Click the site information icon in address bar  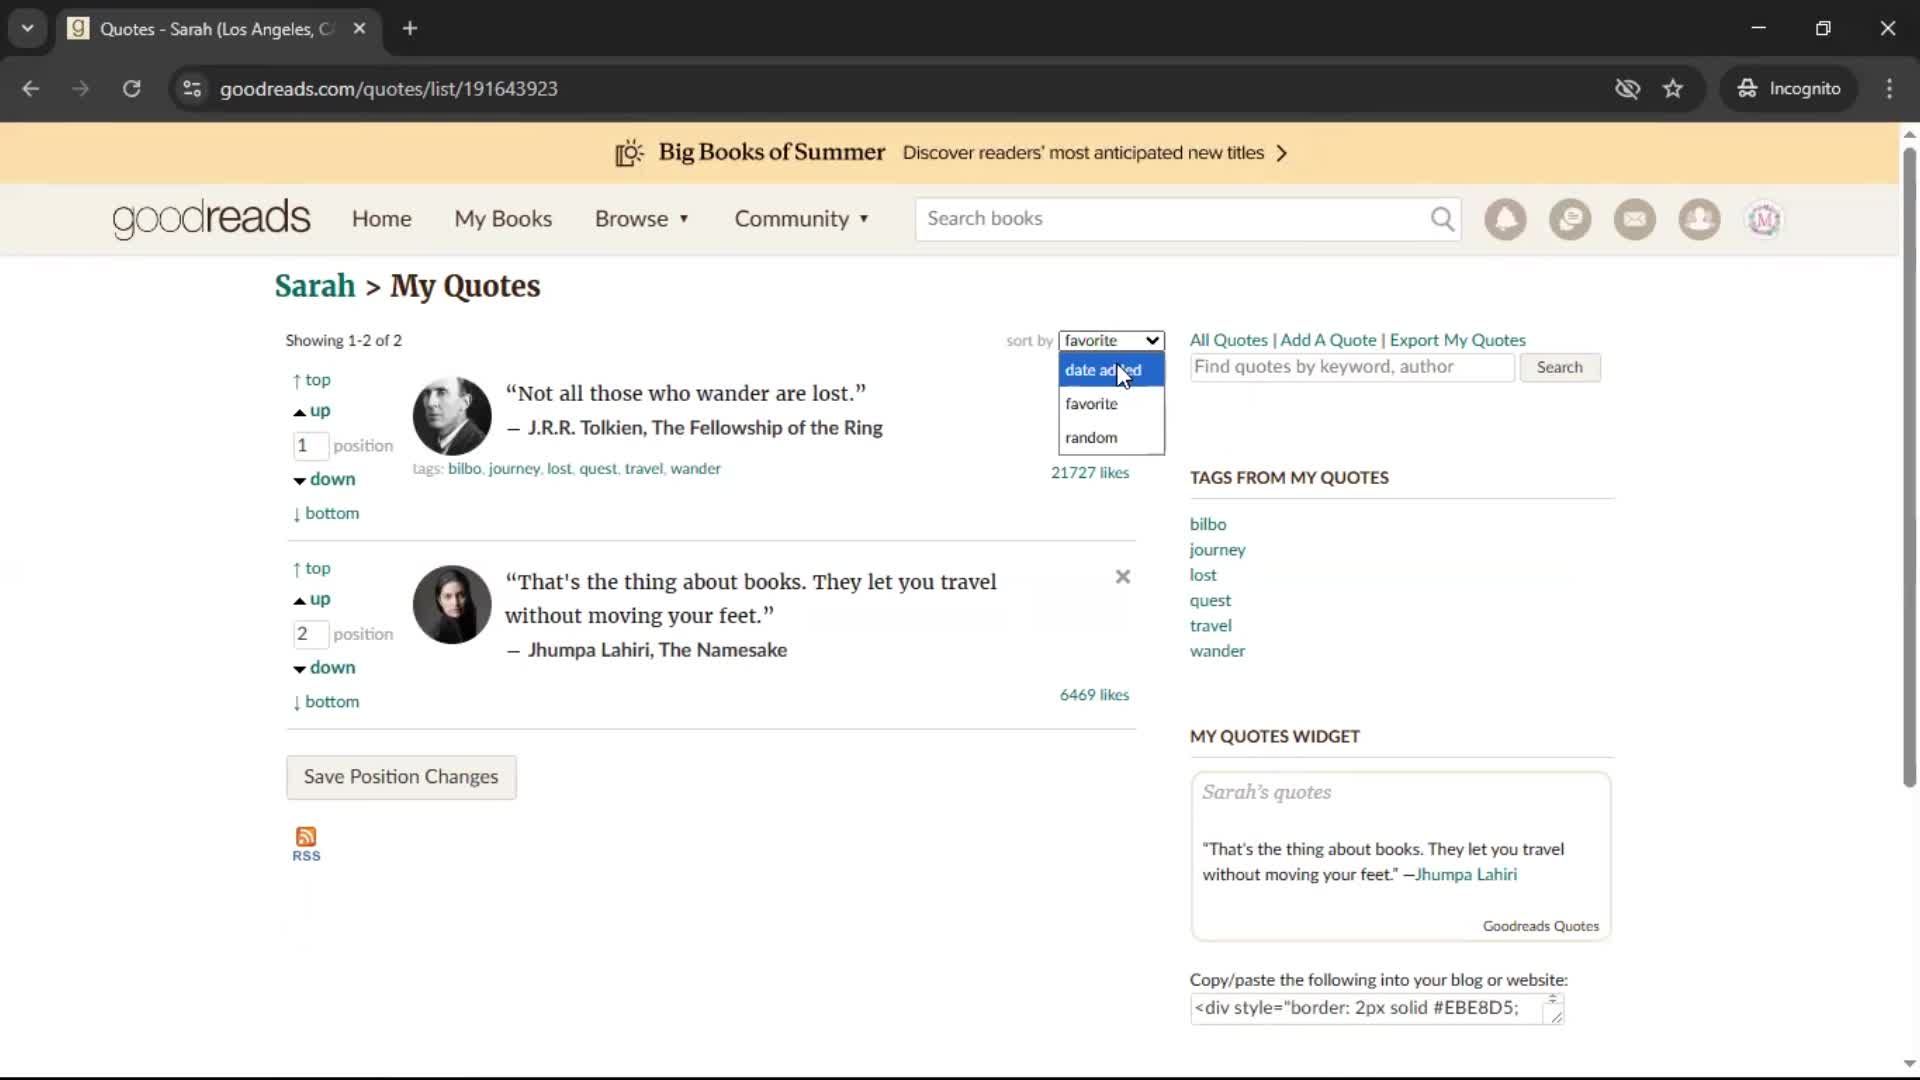pyautogui.click(x=192, y=89)
